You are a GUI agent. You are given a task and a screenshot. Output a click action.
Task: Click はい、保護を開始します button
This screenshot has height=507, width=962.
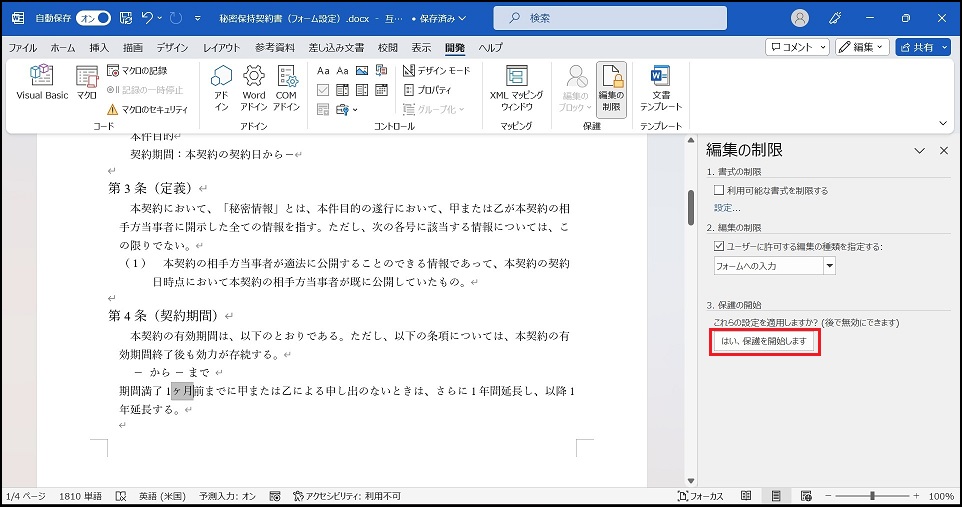(764, 341)
